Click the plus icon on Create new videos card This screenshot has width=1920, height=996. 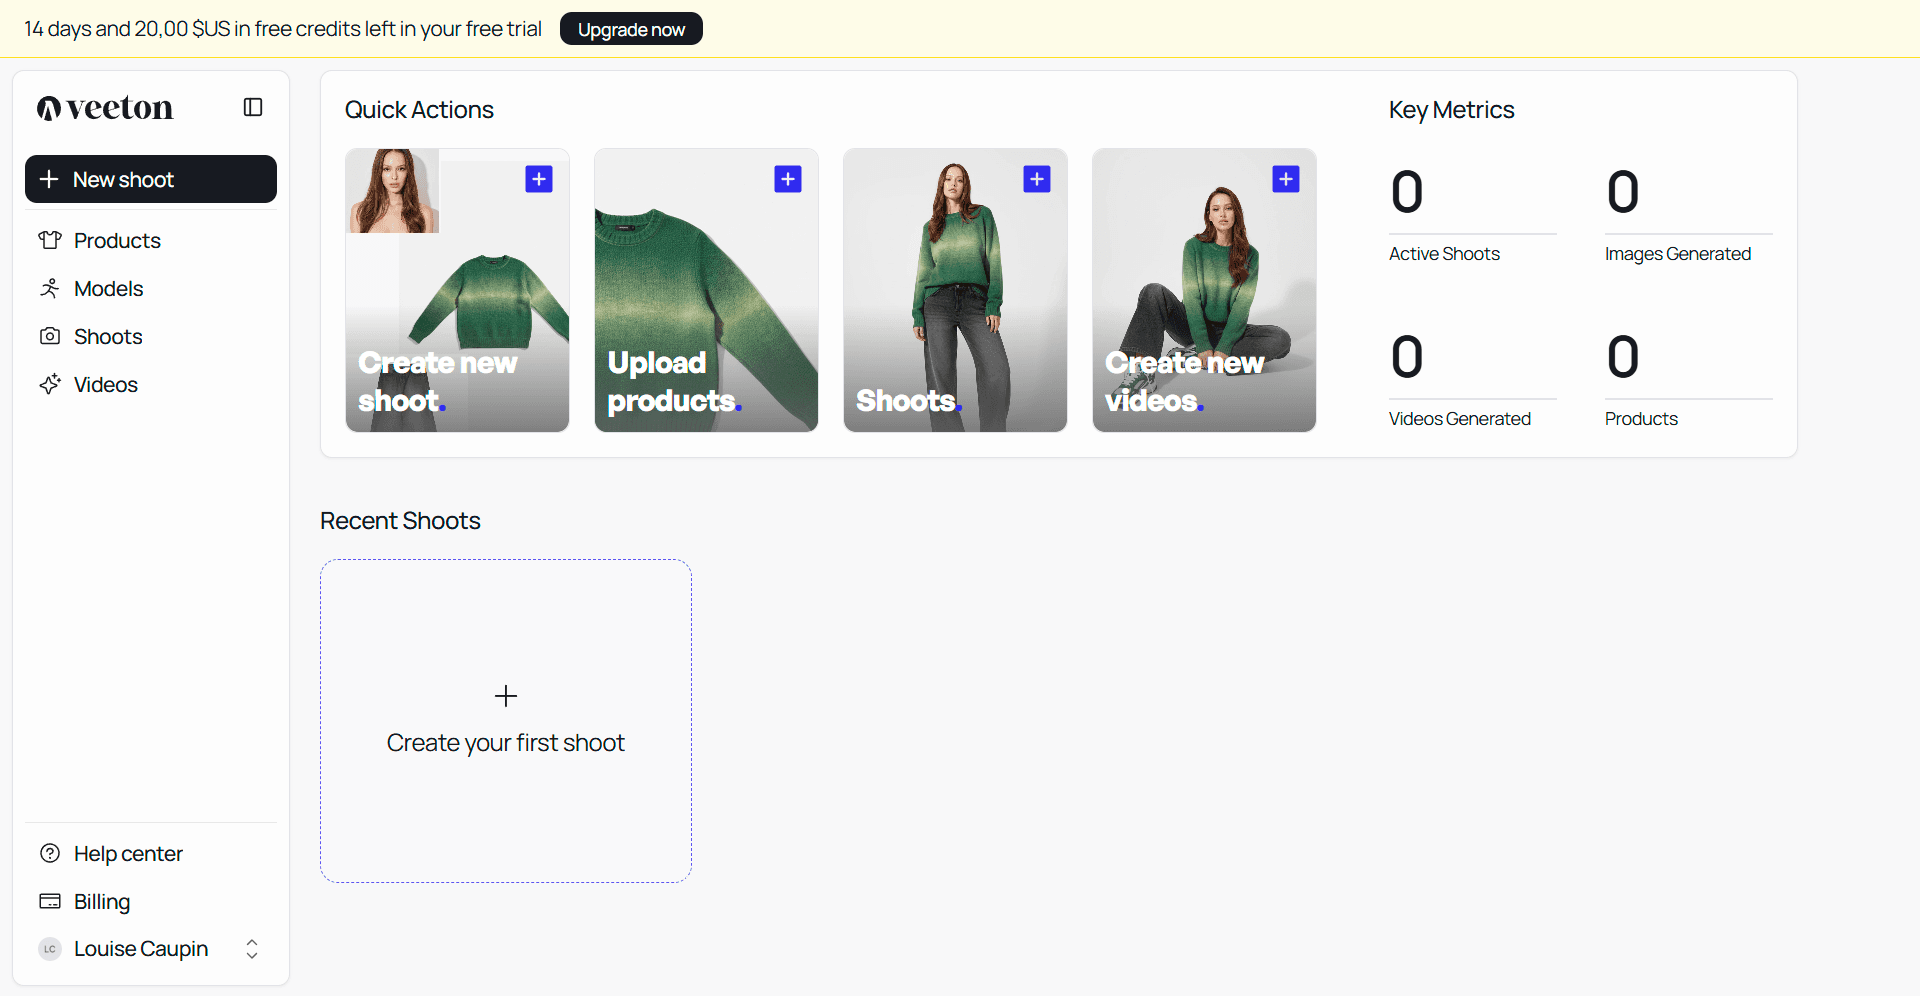[1286, 179]
